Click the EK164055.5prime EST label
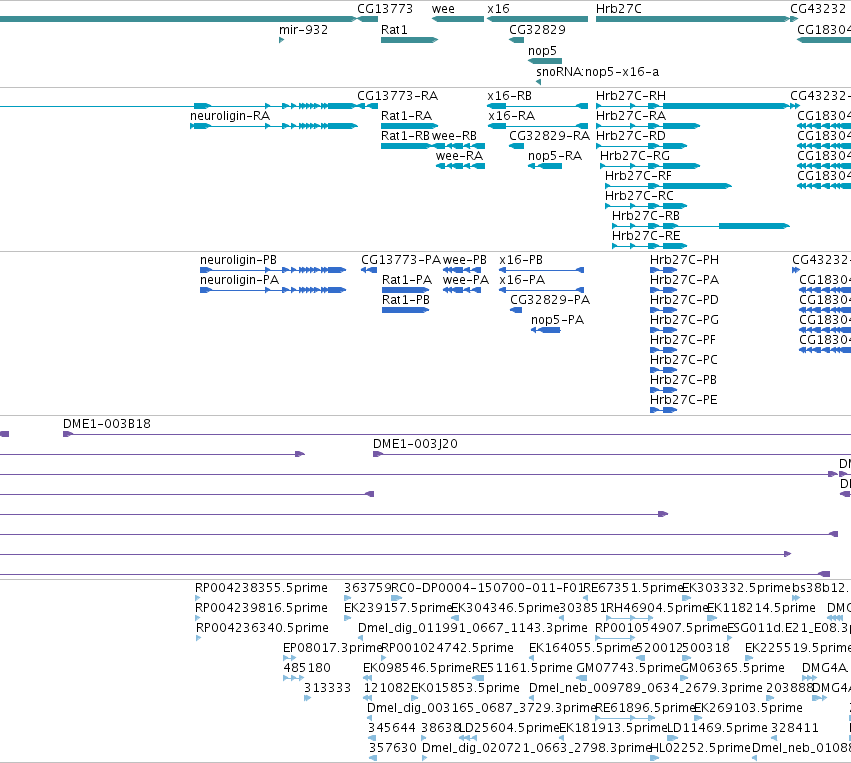The height and width of the screenshot is (763, 851). tap(582, 649)
